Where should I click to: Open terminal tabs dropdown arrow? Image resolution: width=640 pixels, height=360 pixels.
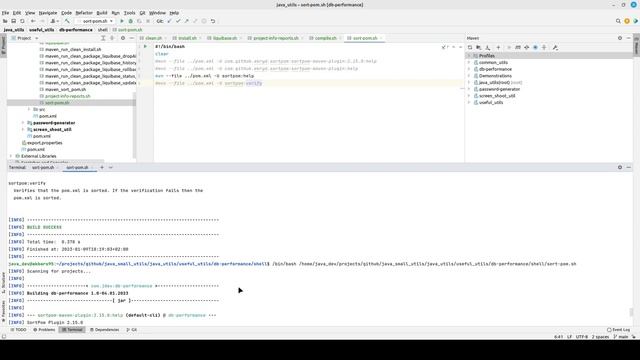pos(111,167)
